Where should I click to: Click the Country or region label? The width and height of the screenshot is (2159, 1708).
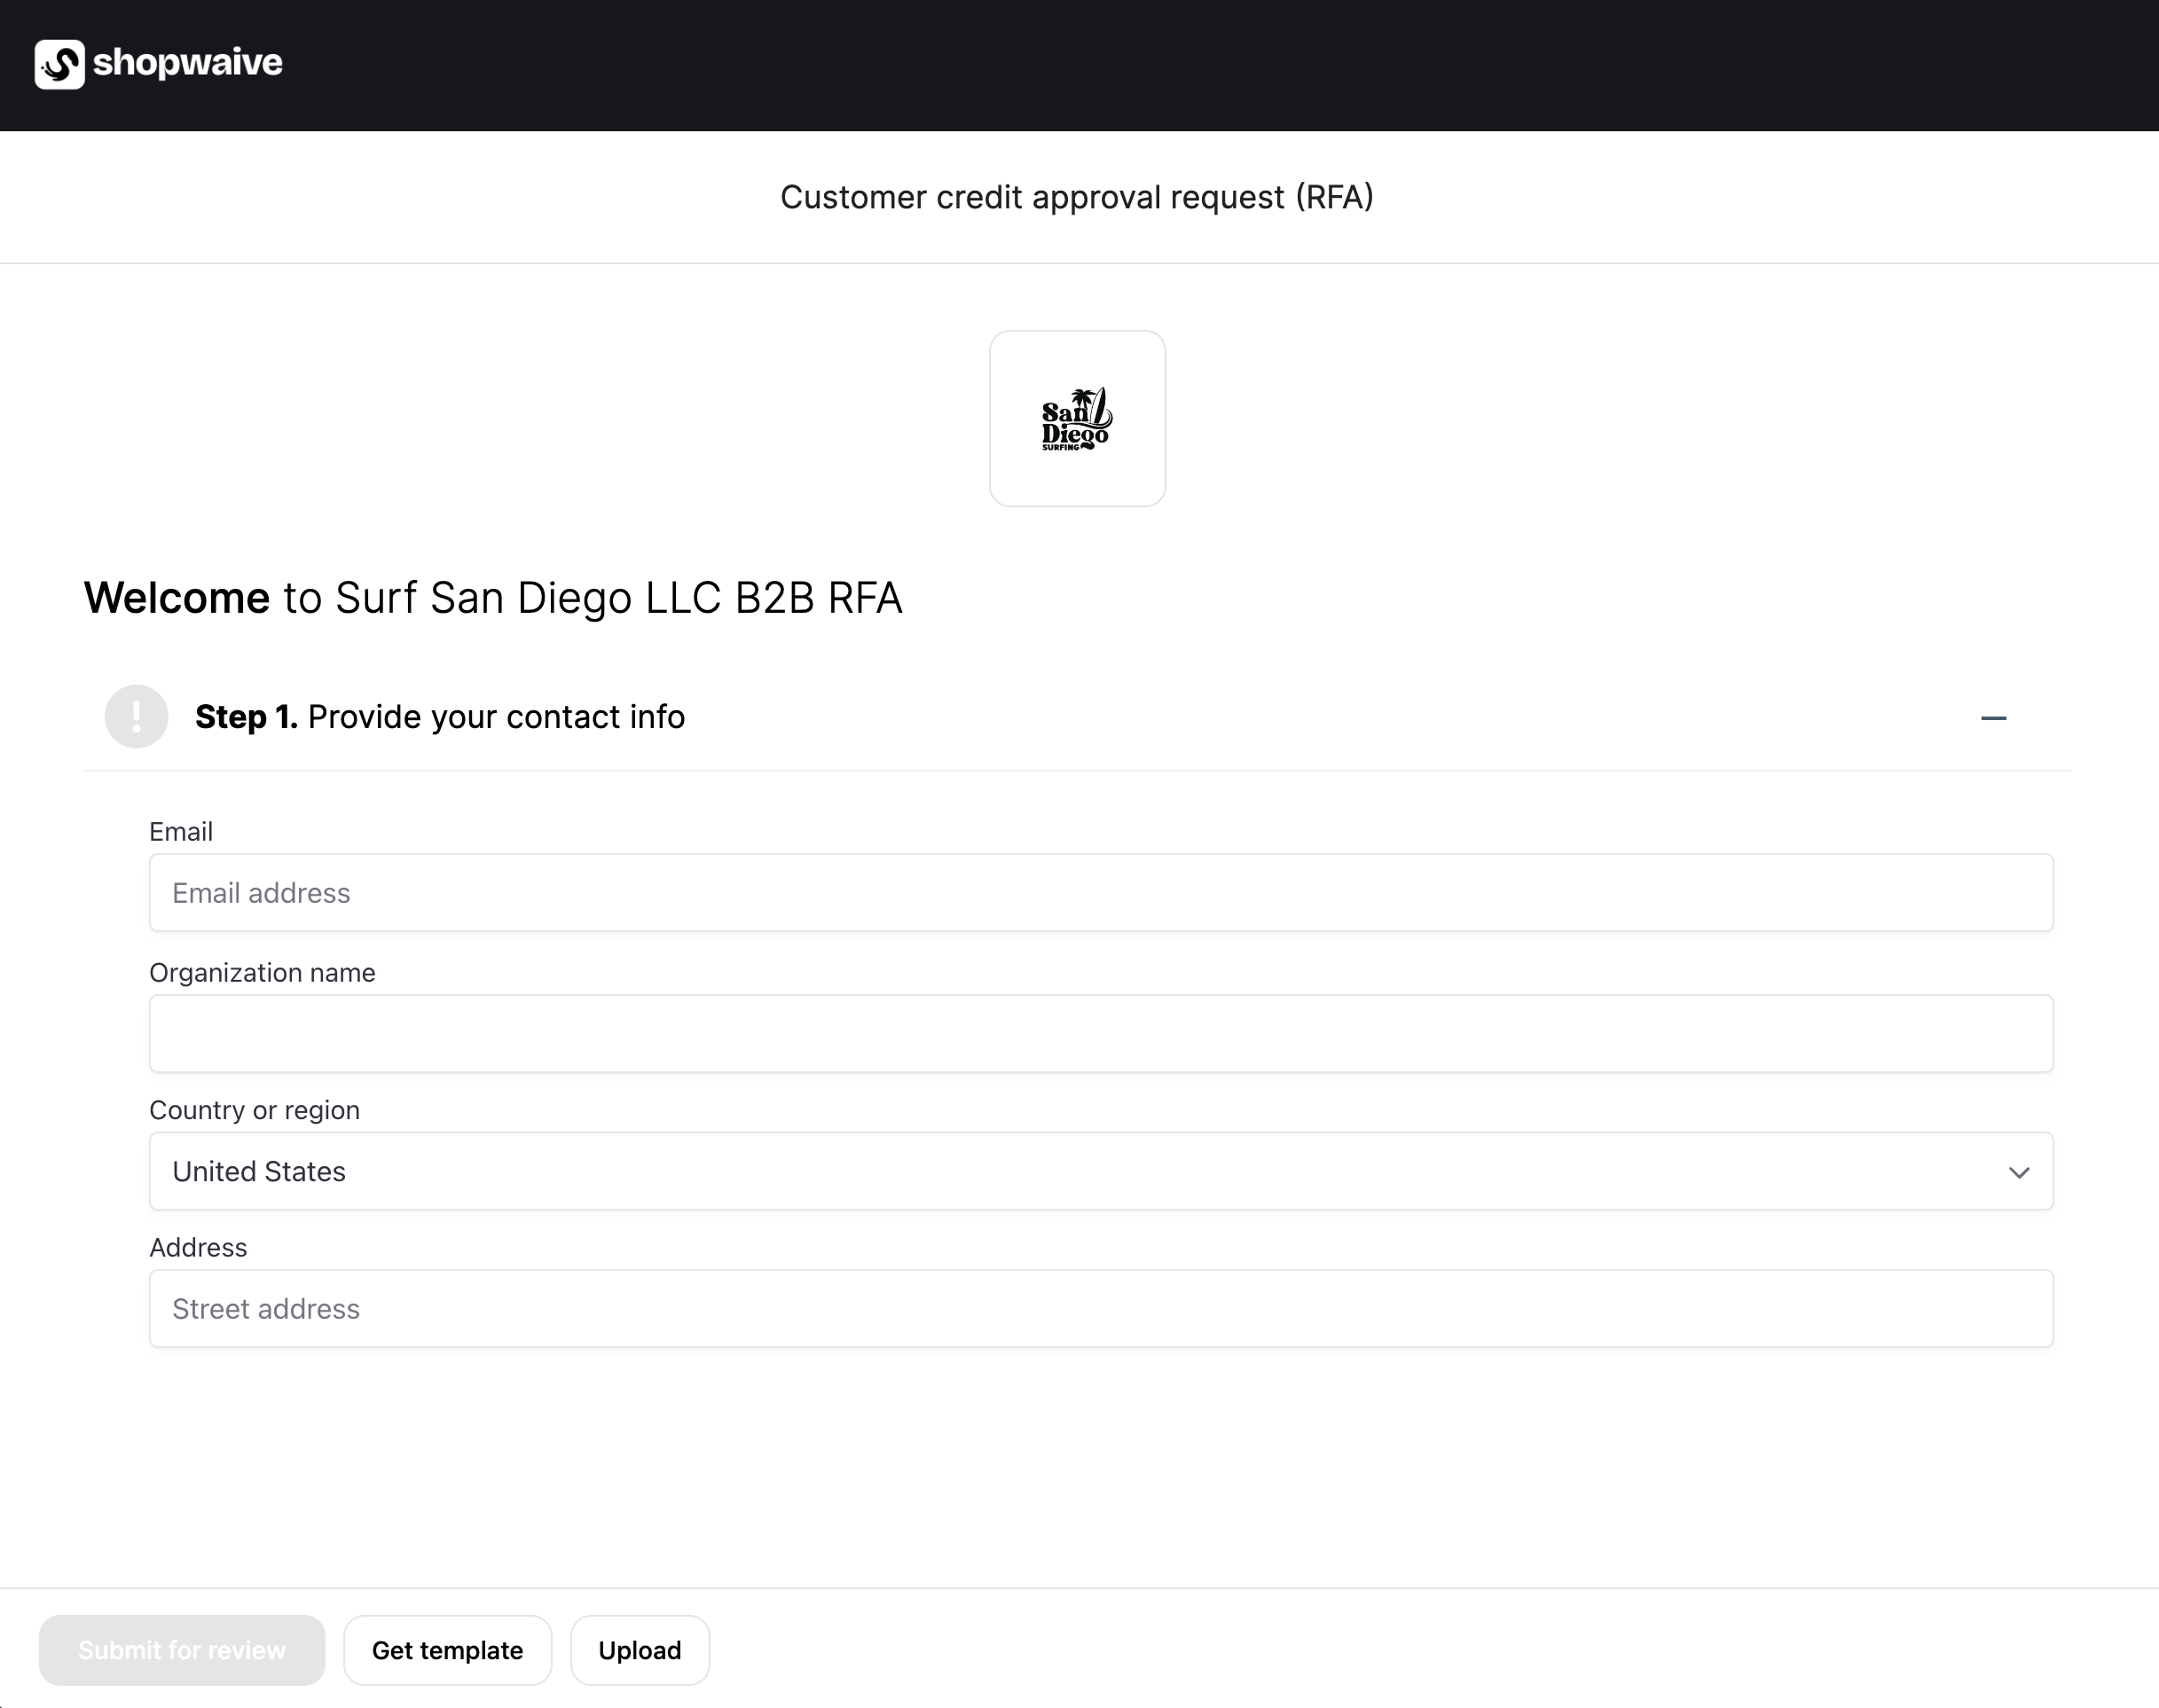click(254, 1110)
